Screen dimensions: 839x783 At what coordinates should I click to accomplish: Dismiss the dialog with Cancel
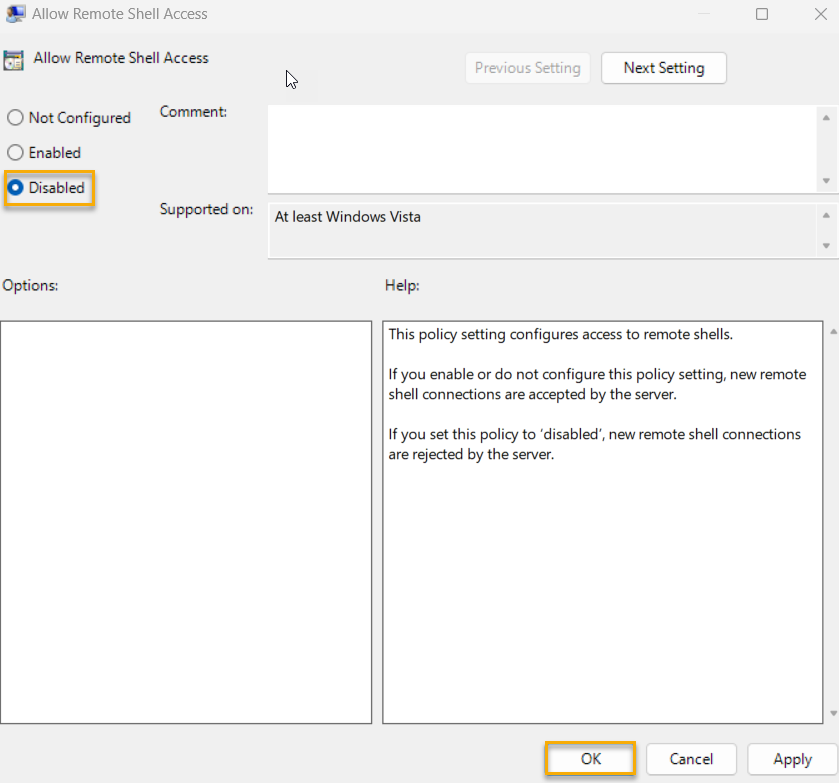pos(691,759)
